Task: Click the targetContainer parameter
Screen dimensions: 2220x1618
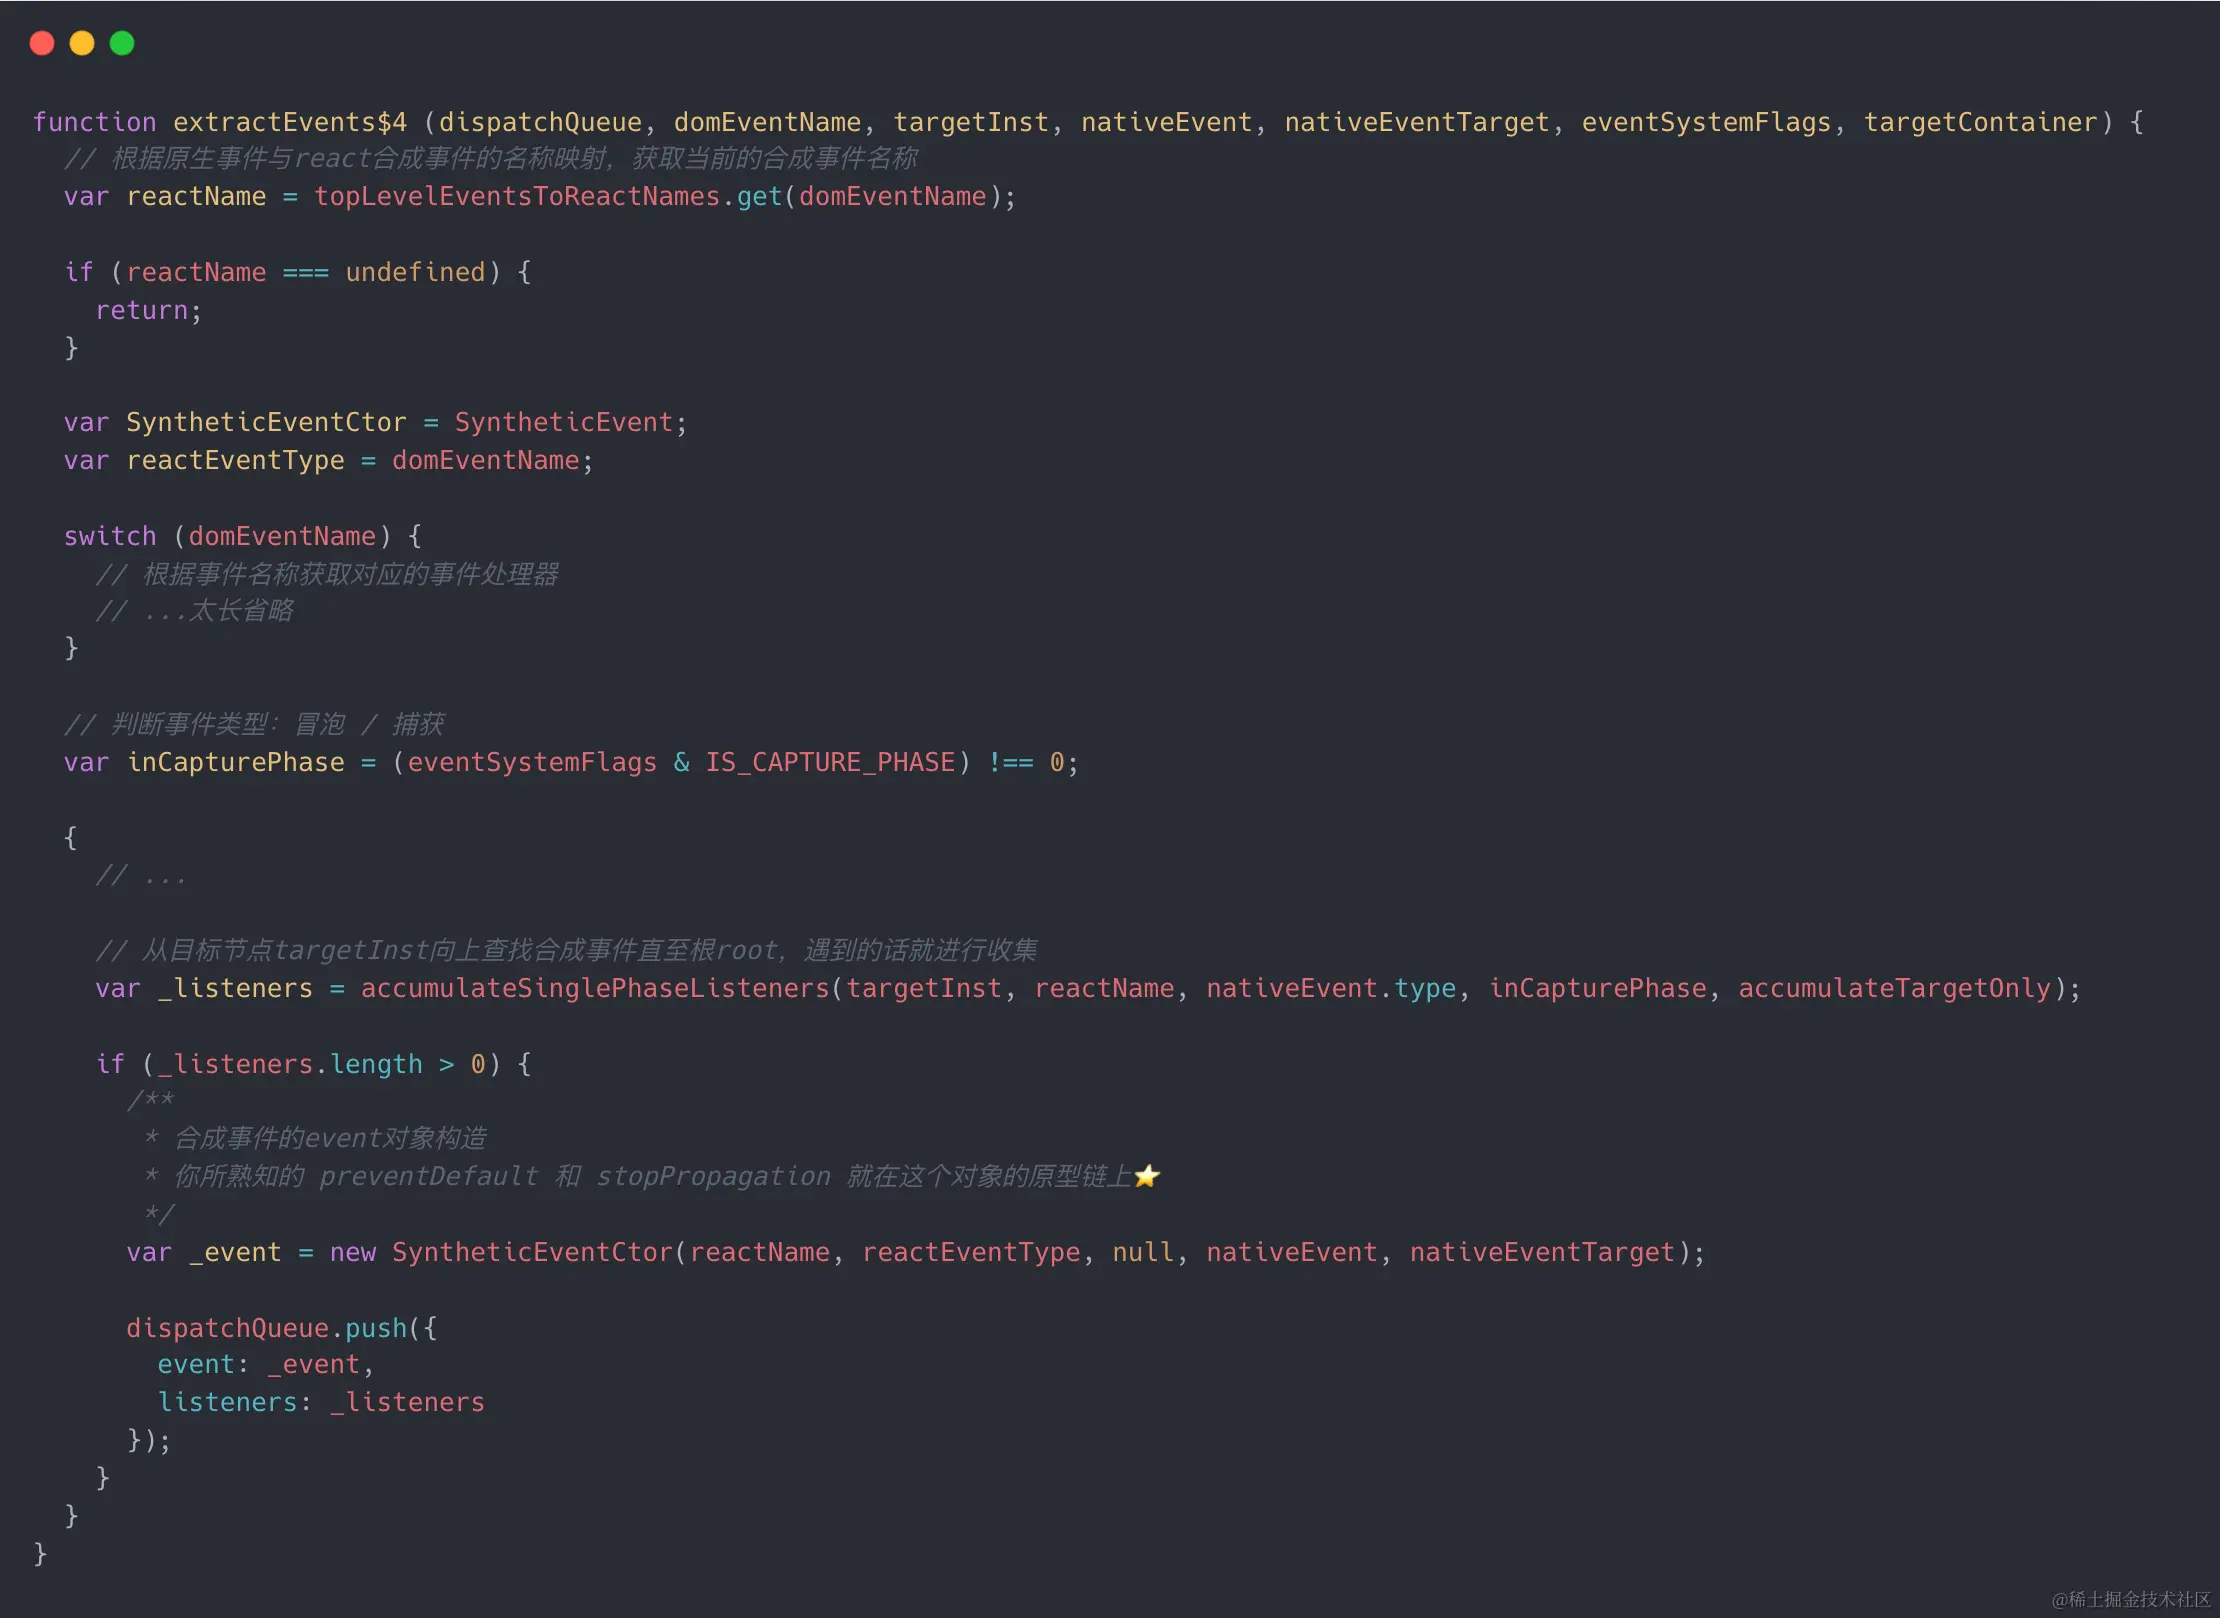Action: [x=1980, y=122]
